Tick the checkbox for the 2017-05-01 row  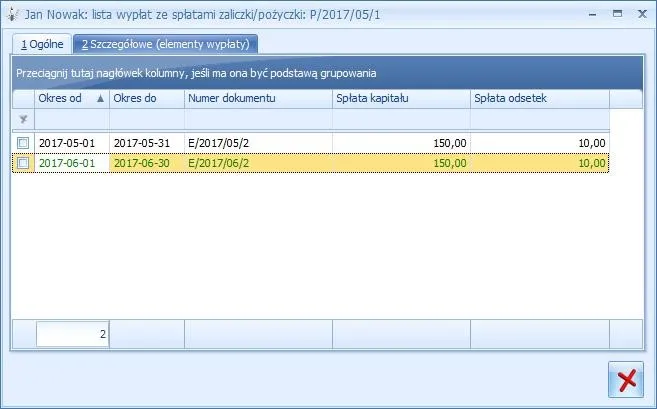[x=23, y=143]
